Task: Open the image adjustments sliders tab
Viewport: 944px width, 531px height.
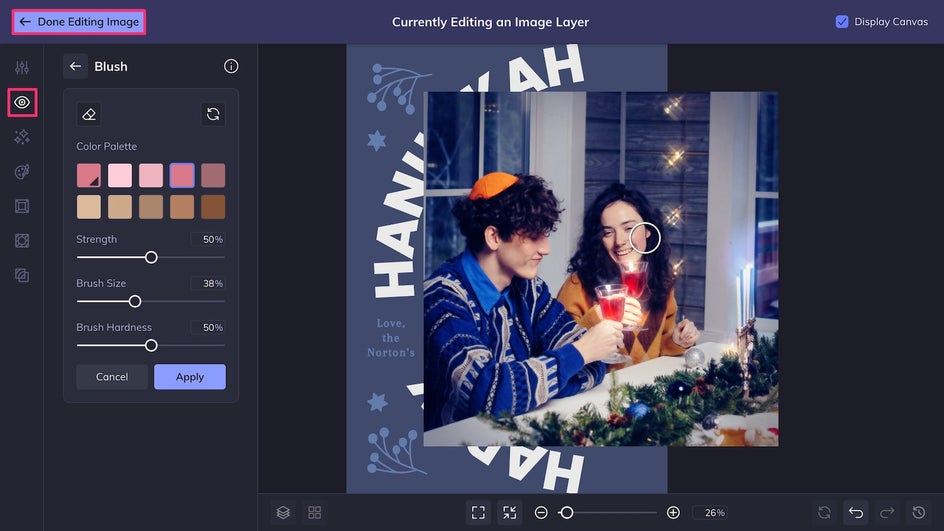Action: coord(22,67)
